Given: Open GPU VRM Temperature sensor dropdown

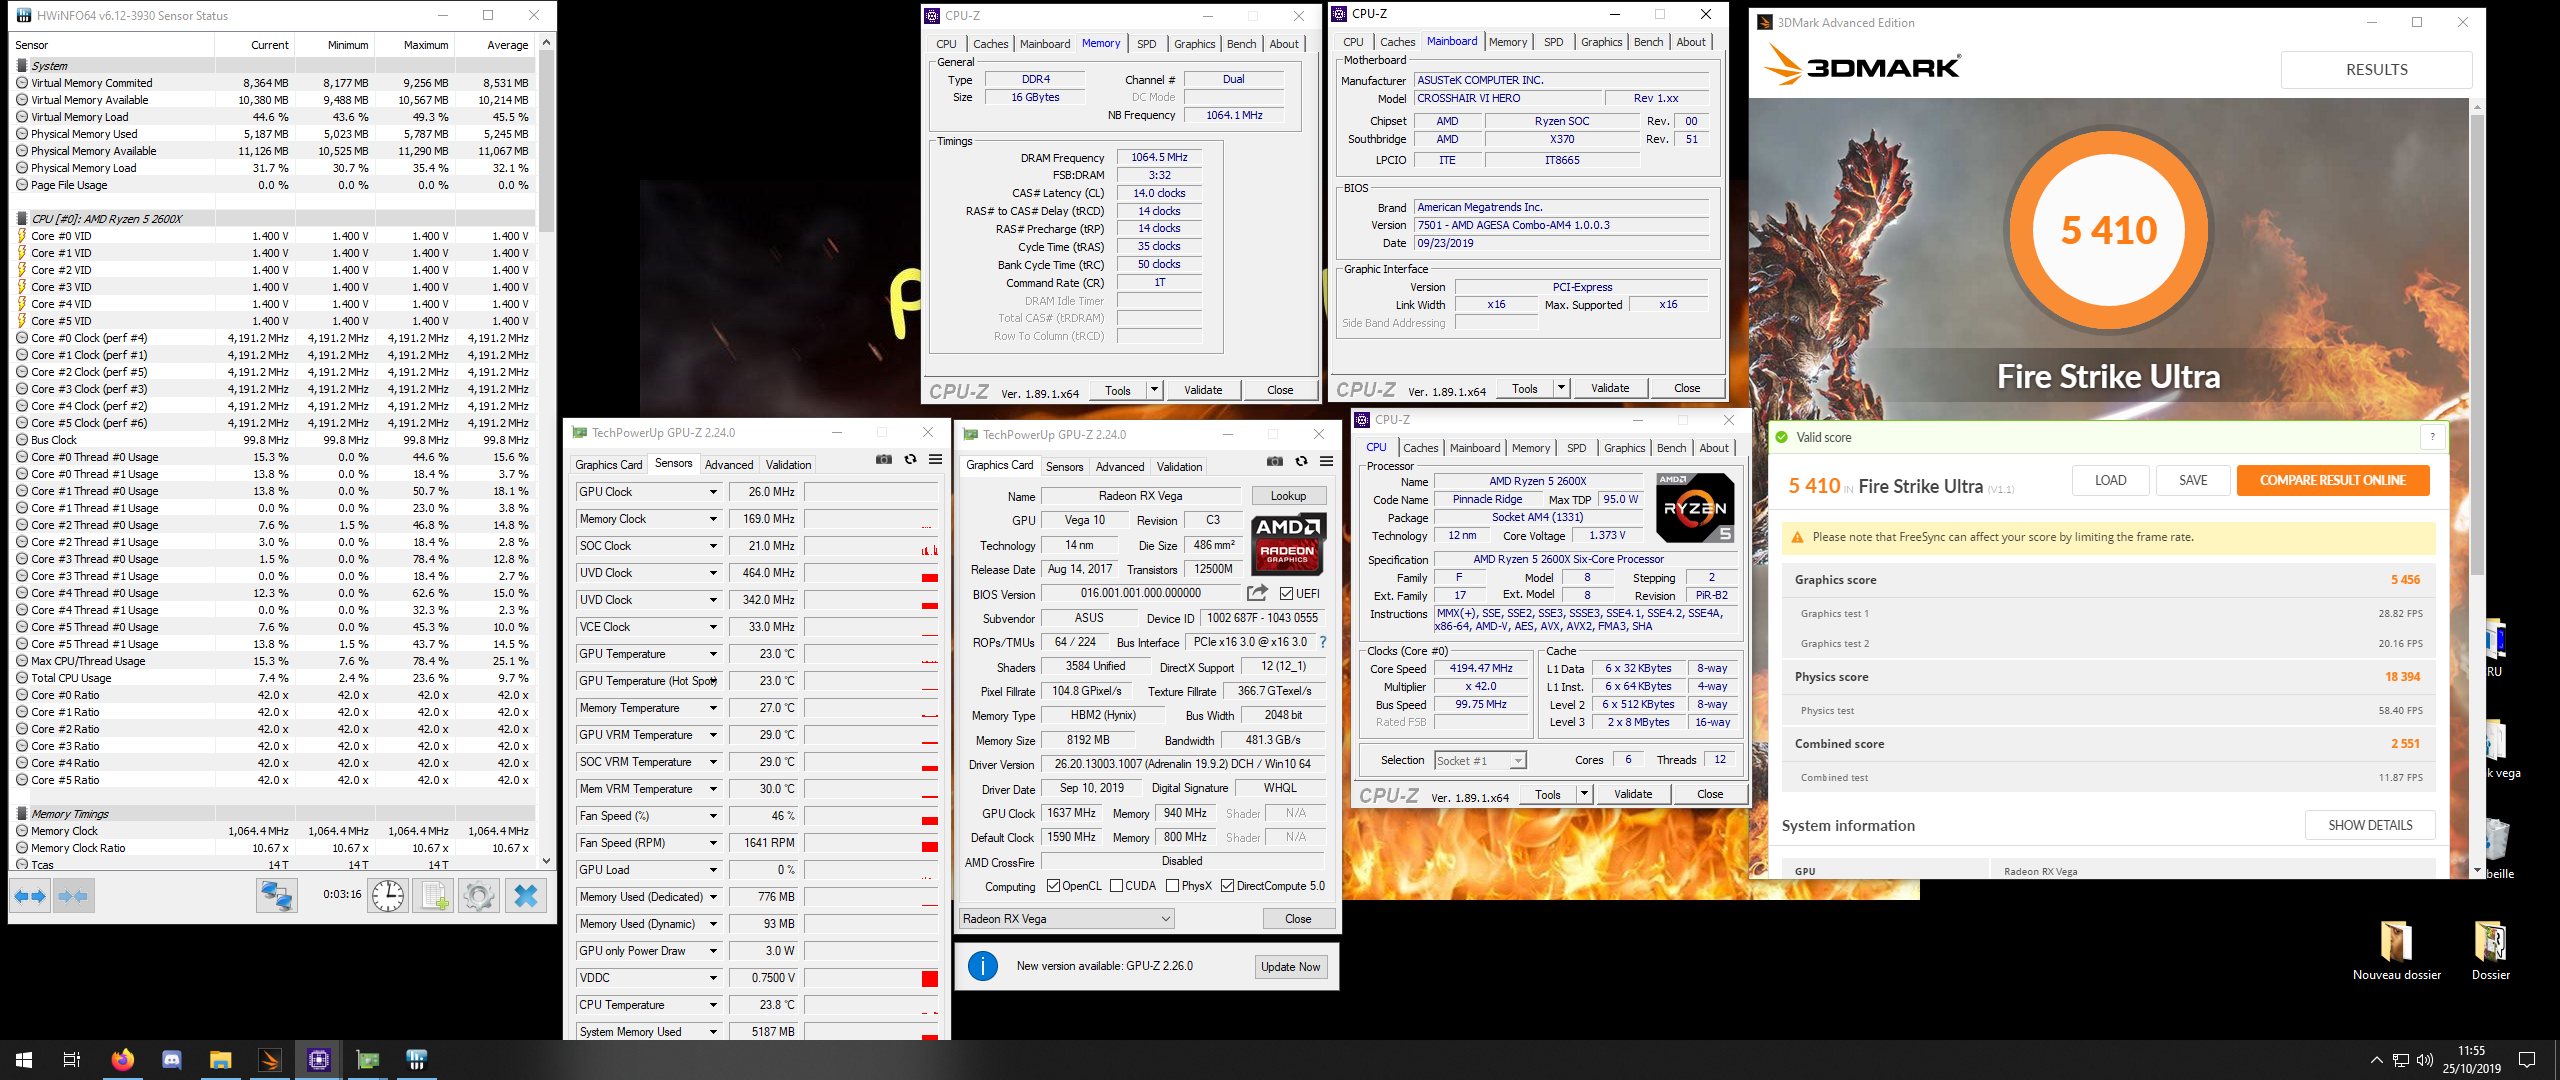Looking at the screenshot, I should [x=713, y=735].
